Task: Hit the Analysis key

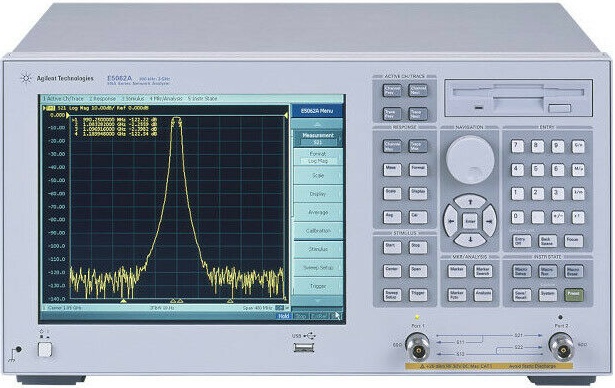Action: tap(483, 294)
